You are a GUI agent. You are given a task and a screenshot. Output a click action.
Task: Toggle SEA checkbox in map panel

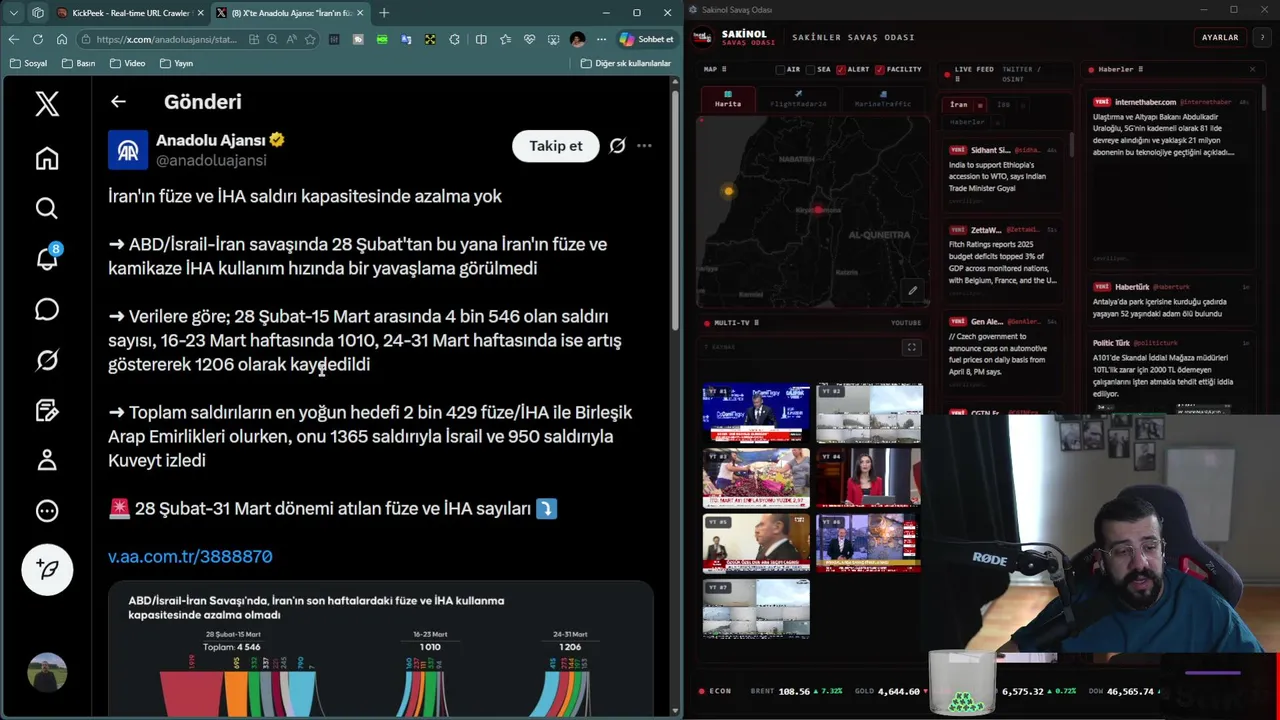coord(810,70)
